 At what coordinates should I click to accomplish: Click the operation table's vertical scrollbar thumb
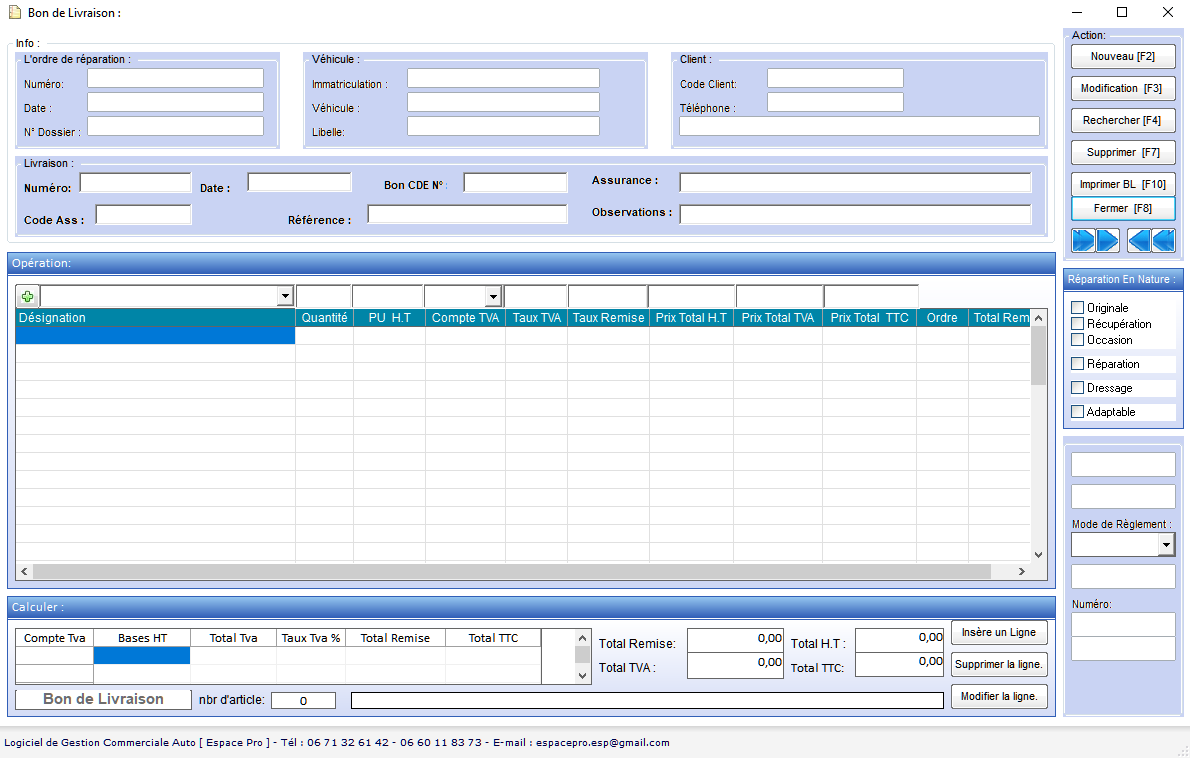tap(1038, 355)
